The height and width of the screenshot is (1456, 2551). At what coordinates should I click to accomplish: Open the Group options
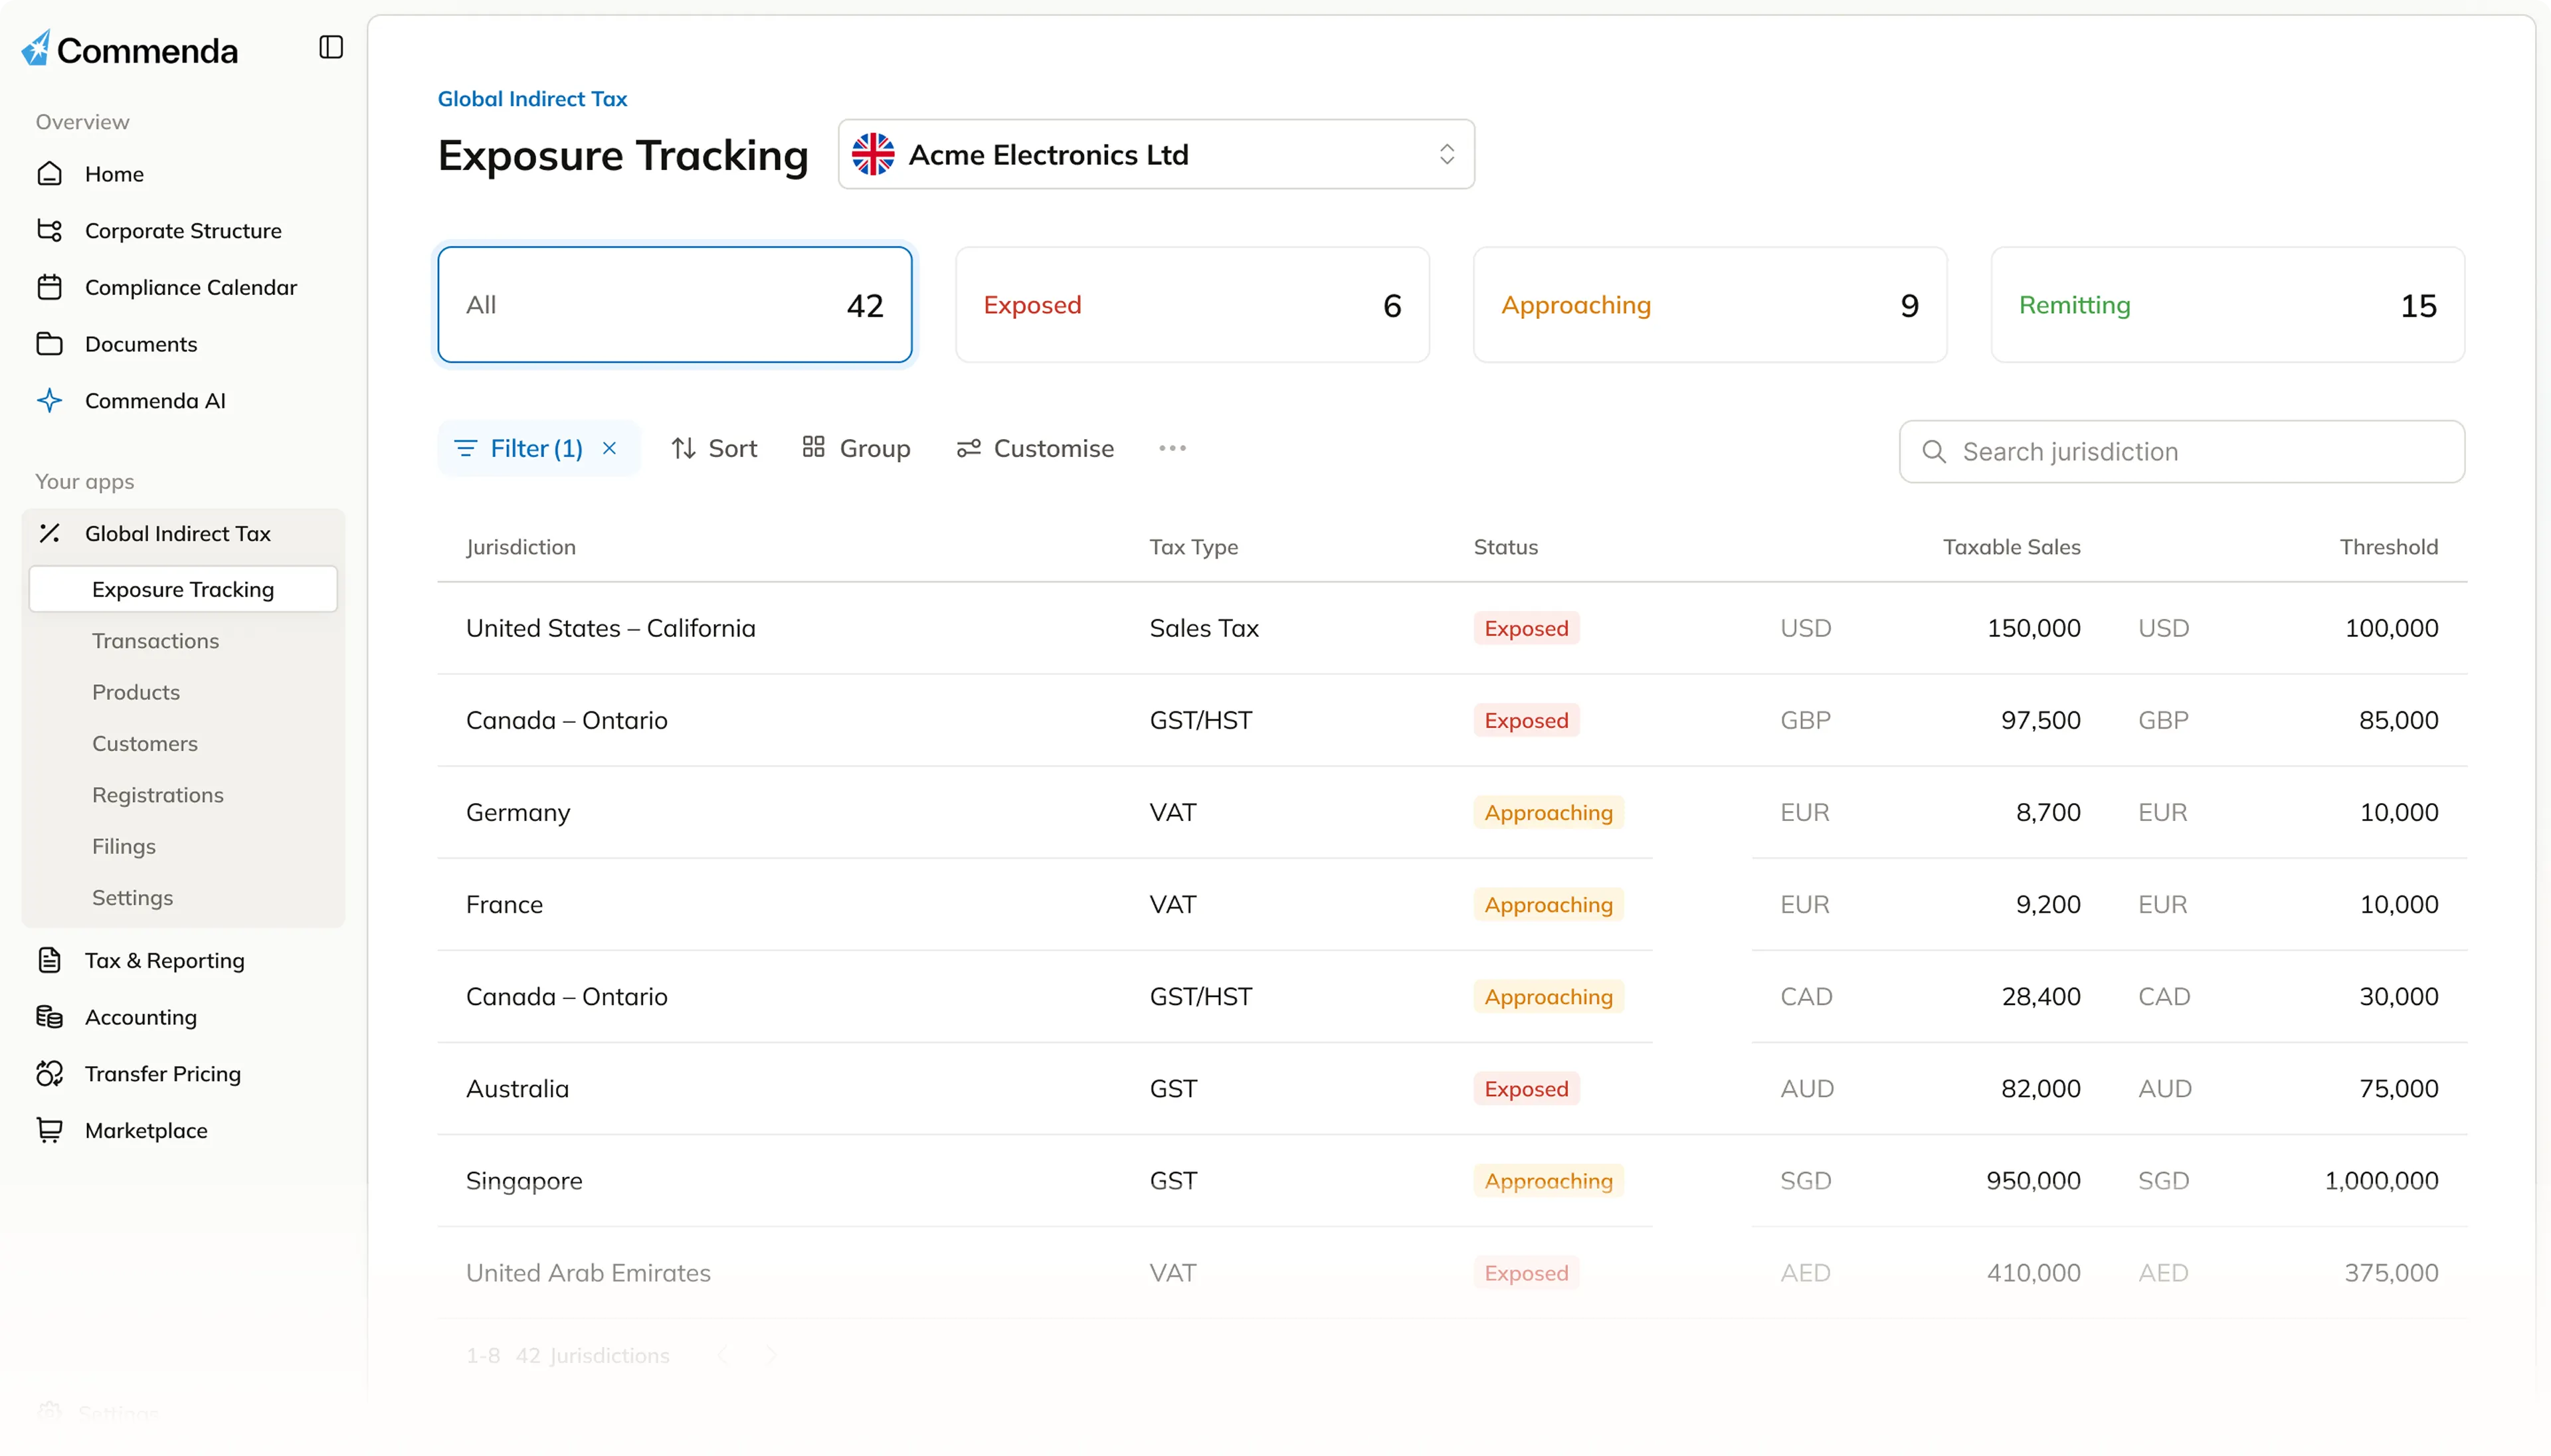coord(856,448)
